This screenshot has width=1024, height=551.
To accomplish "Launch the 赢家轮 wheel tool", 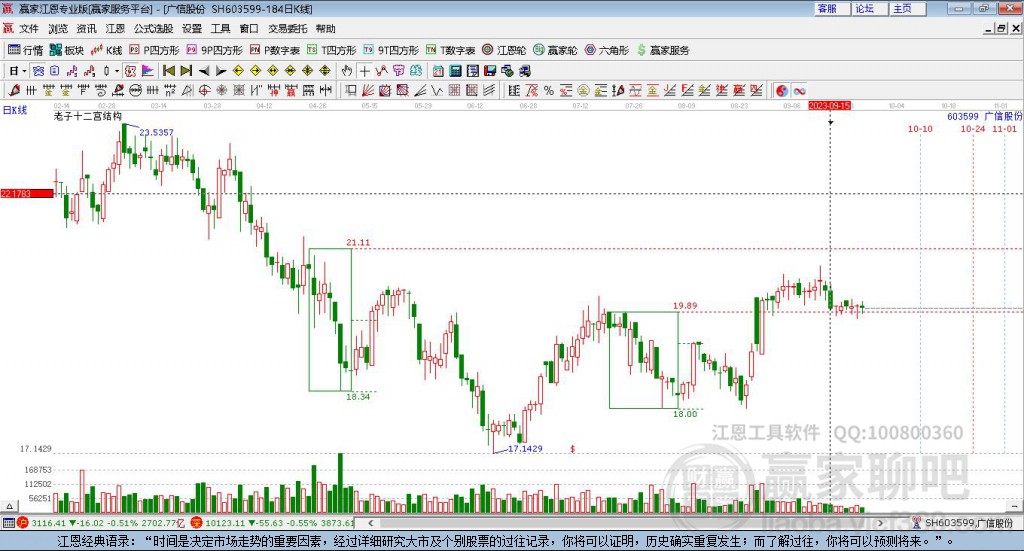I will (x=555, y=50).
